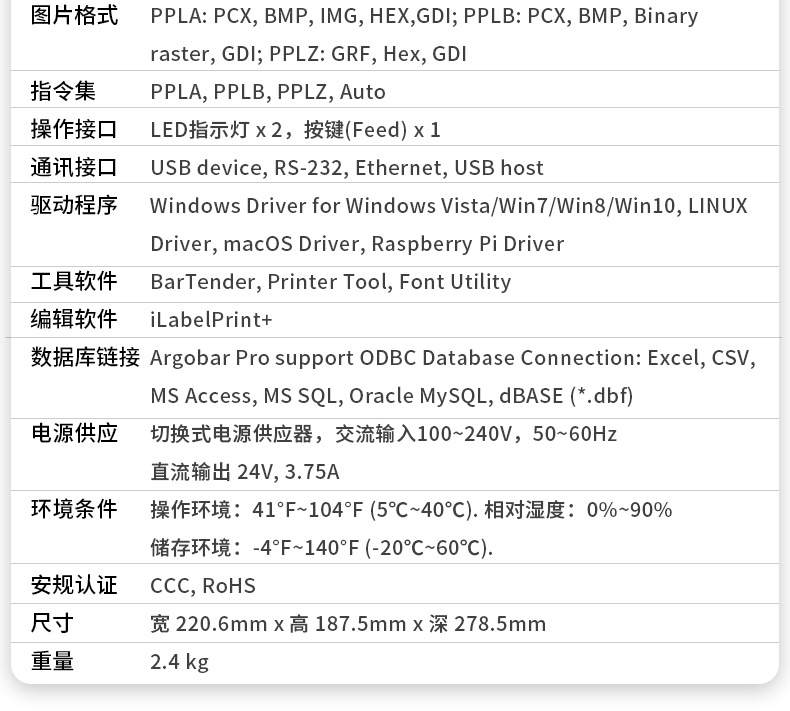Click the PPLA, PPLB, PPLZ, Auto text
790x711 pixels.
(268, 92)
